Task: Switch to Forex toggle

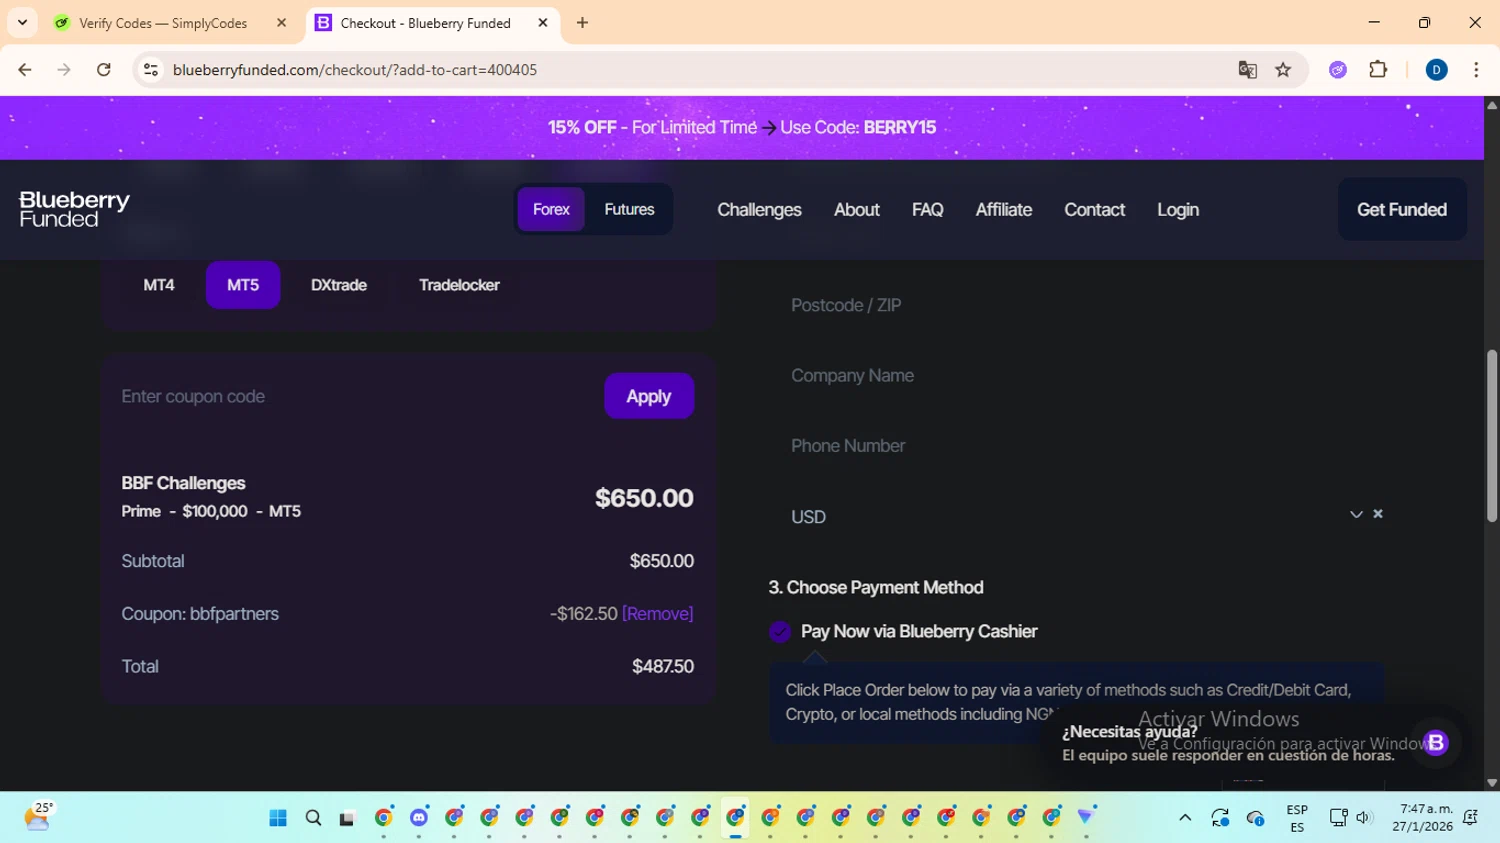Action: 551,210
